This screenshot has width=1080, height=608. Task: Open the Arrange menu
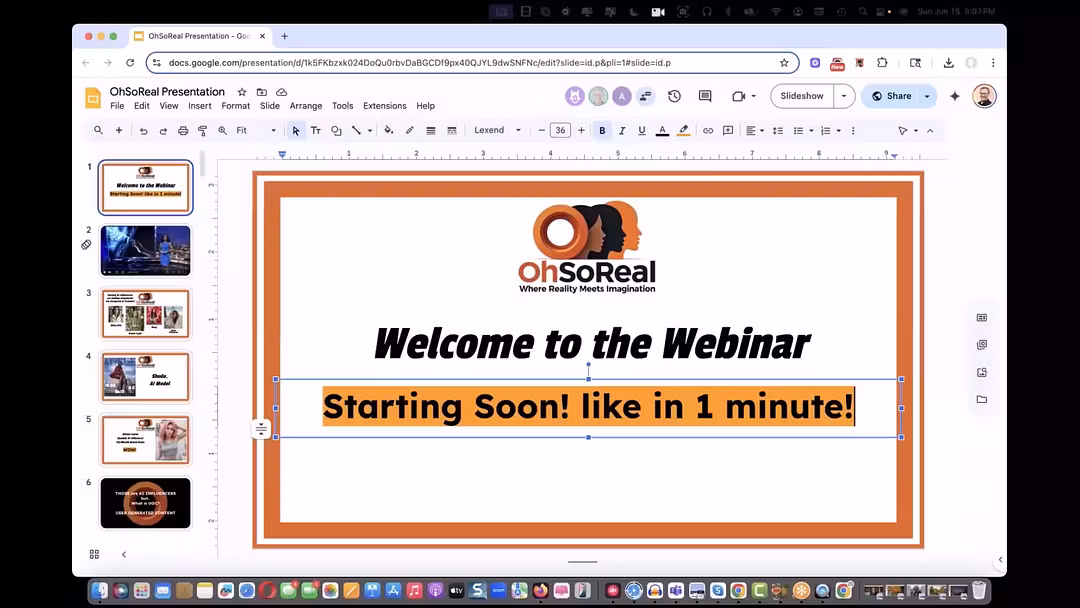306,106
